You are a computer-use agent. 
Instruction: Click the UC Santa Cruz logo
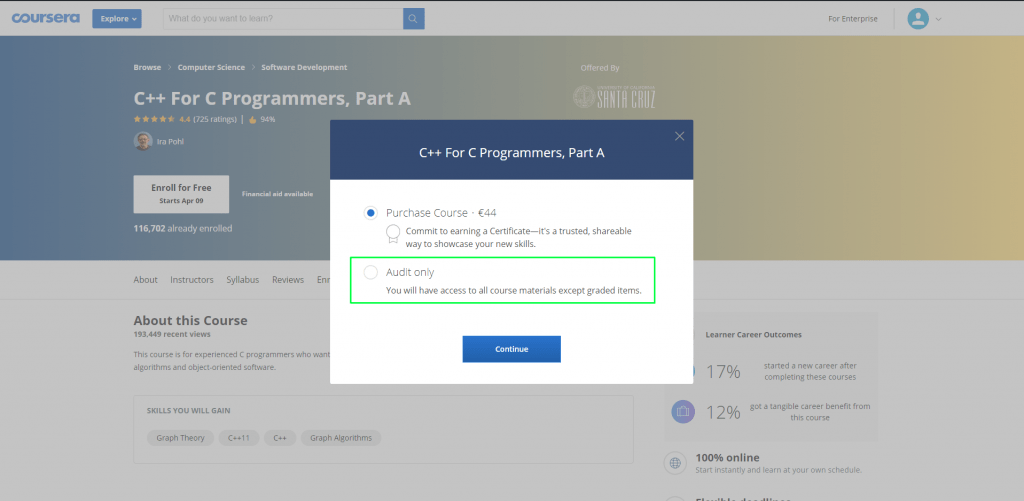(614, 96)
